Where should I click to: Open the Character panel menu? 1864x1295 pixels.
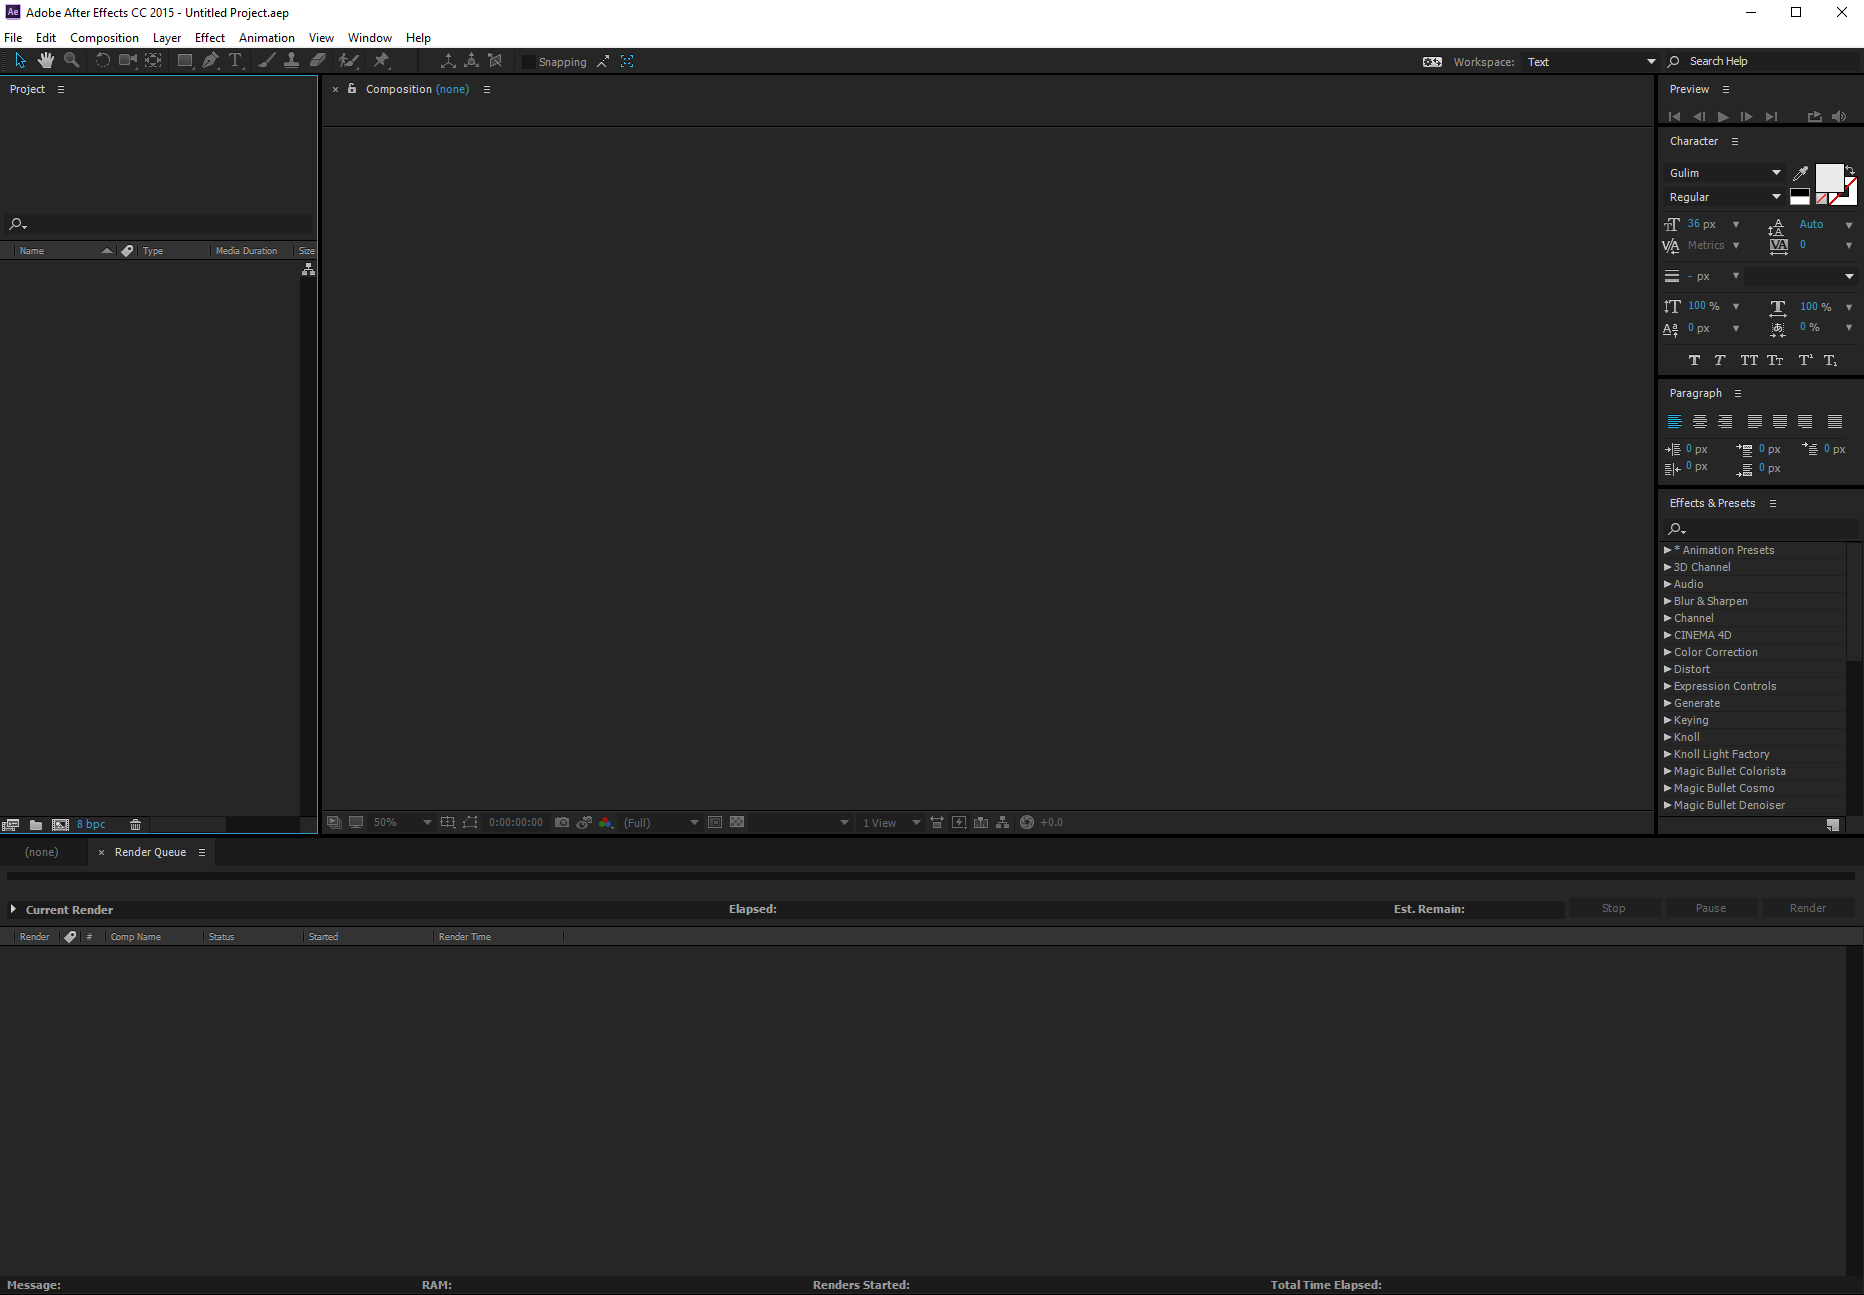coord(1735,141)
